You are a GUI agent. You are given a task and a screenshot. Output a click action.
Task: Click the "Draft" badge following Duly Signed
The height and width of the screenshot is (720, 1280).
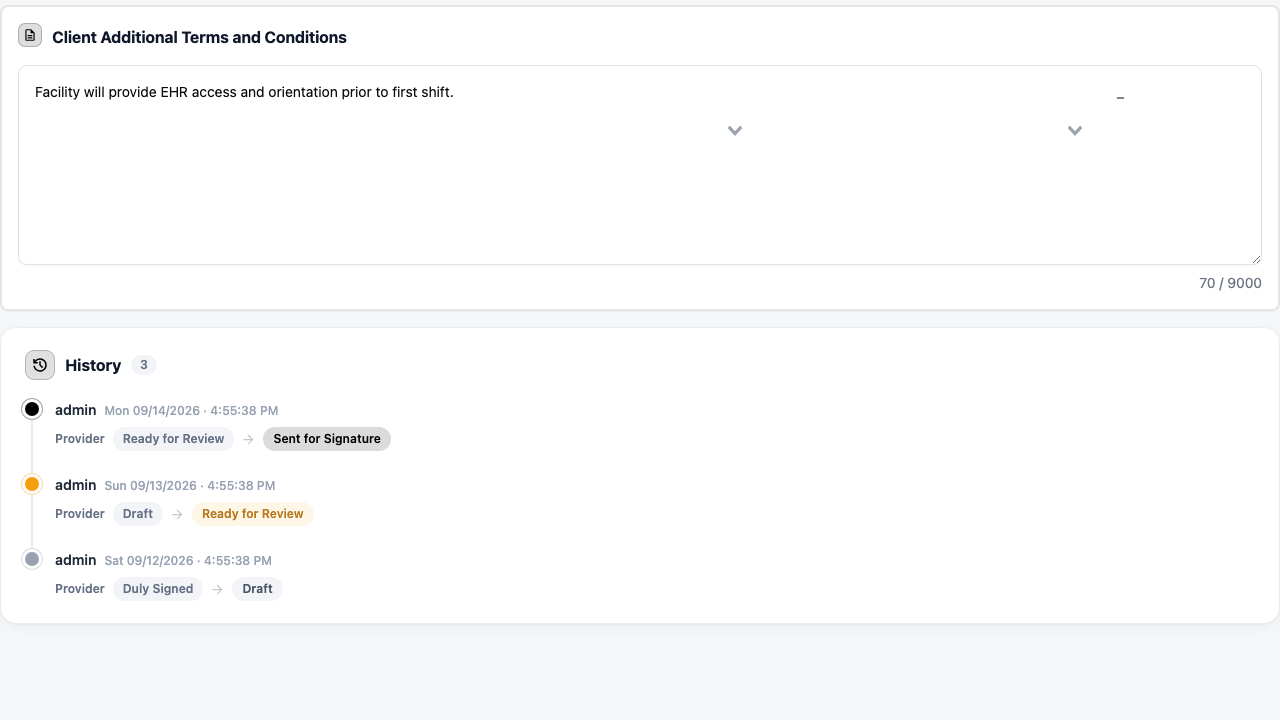point(257,589)
